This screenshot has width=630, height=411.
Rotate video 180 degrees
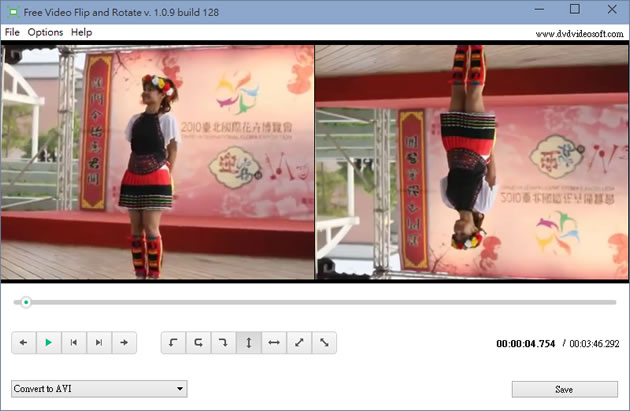pyautogui.click(x=198, y=343)
